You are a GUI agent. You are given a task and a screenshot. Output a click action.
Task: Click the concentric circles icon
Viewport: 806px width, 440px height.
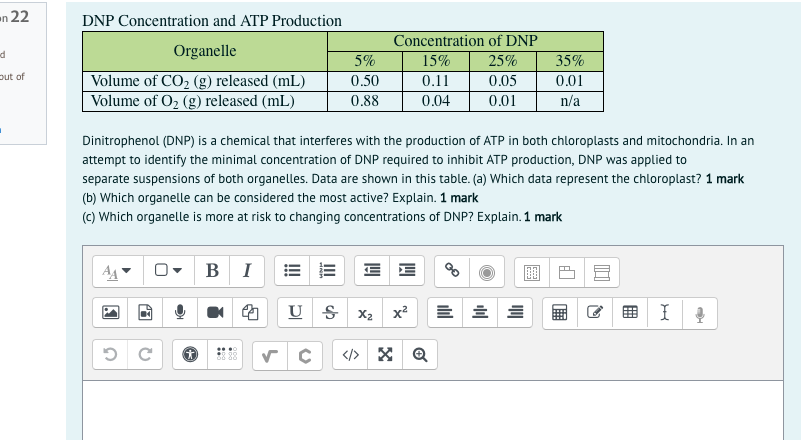pos(487,272)
